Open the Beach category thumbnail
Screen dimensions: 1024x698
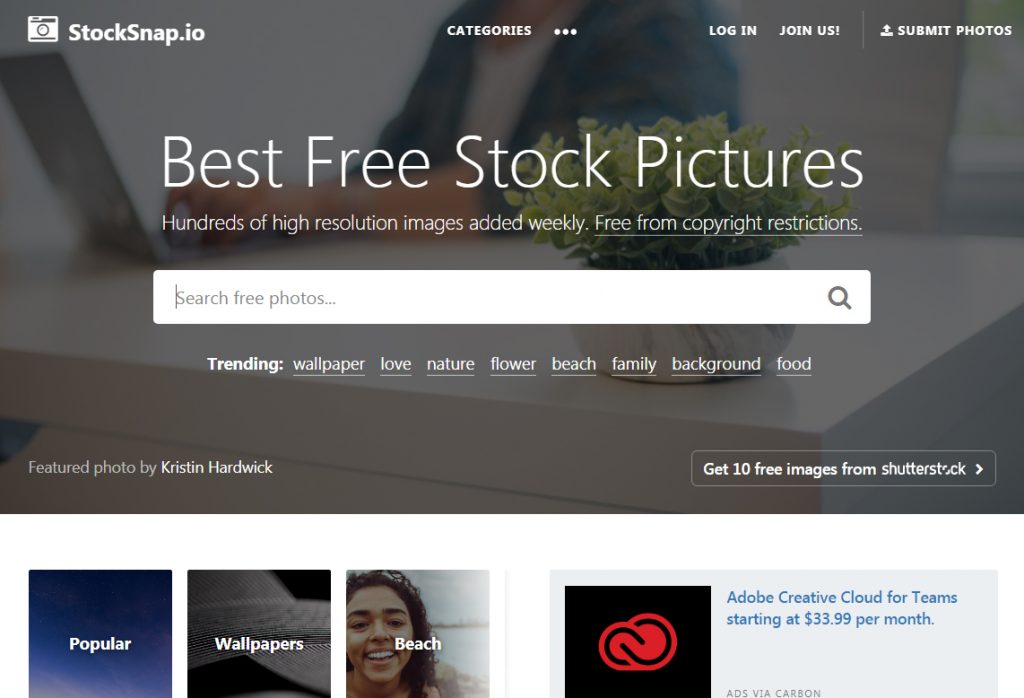(x=418, y=634)
